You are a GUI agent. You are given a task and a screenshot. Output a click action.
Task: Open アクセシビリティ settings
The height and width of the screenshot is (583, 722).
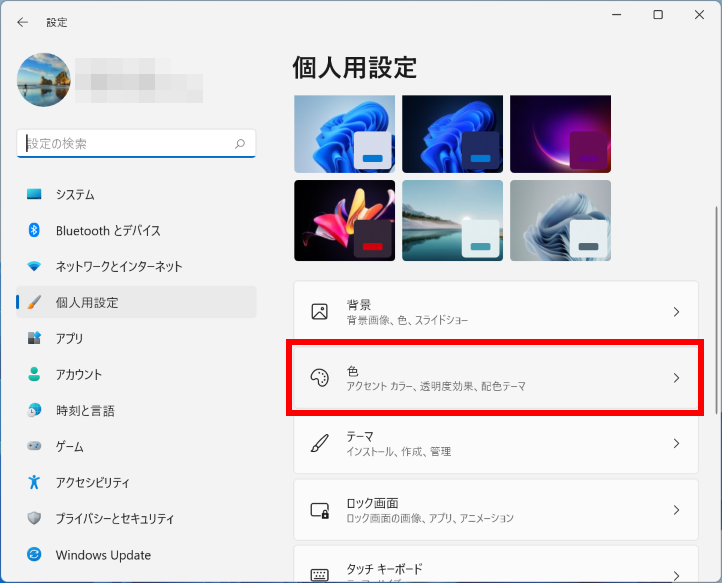point(136,482)
